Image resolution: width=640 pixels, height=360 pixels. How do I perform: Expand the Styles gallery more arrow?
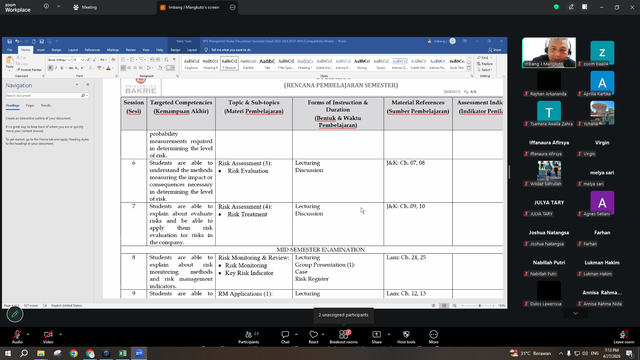click(469, 69)
